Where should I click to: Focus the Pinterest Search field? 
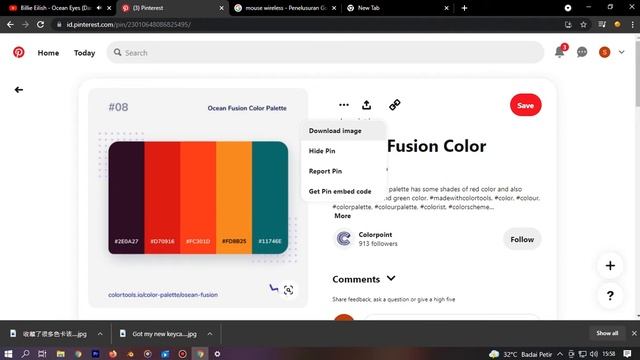click(325, 53)
